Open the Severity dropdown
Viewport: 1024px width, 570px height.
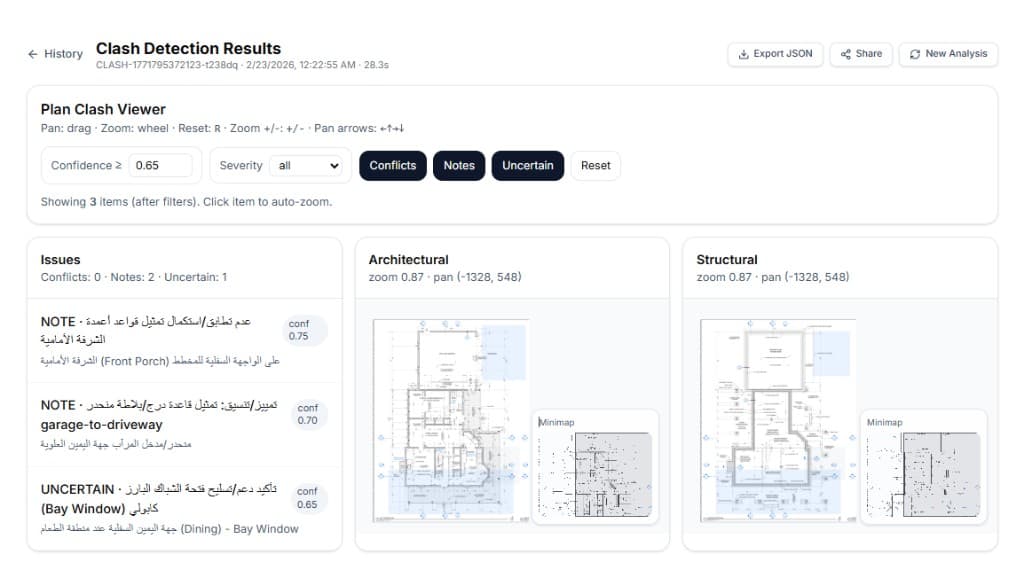pos(308,166)
